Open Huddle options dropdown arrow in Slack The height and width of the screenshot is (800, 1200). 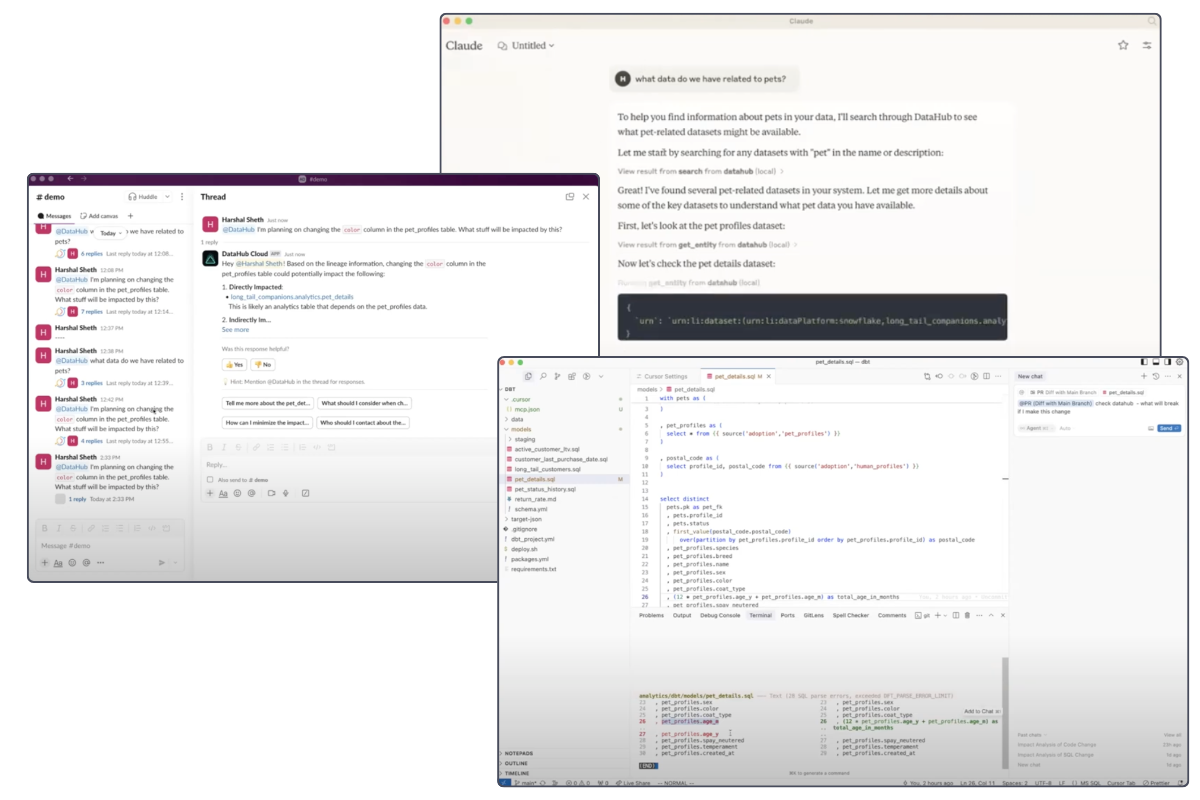(x=167, y=197)
